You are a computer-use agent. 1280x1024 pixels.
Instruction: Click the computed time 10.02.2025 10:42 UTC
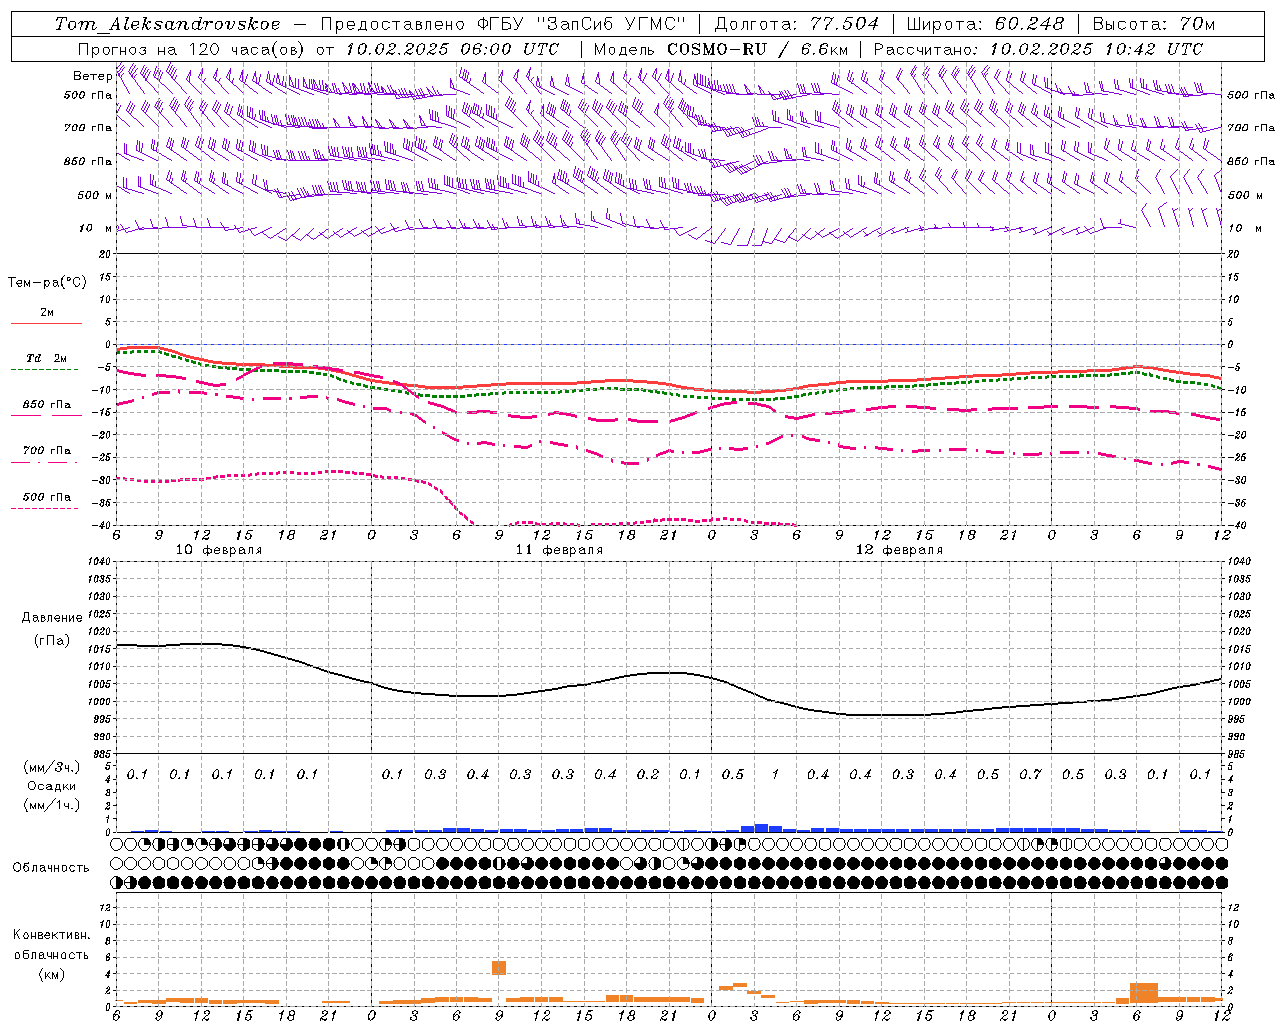pyautogui.click(x=1096, y=49)
